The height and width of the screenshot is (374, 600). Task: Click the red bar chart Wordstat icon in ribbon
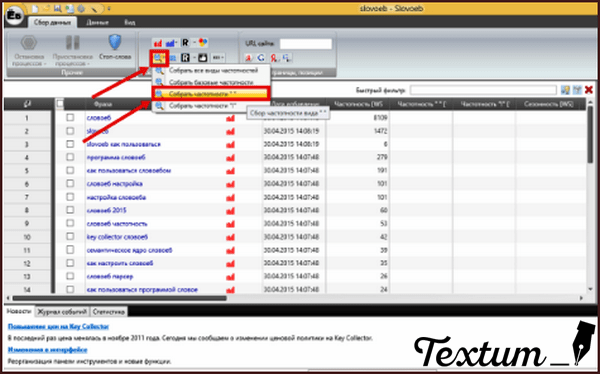pos(158,42)
